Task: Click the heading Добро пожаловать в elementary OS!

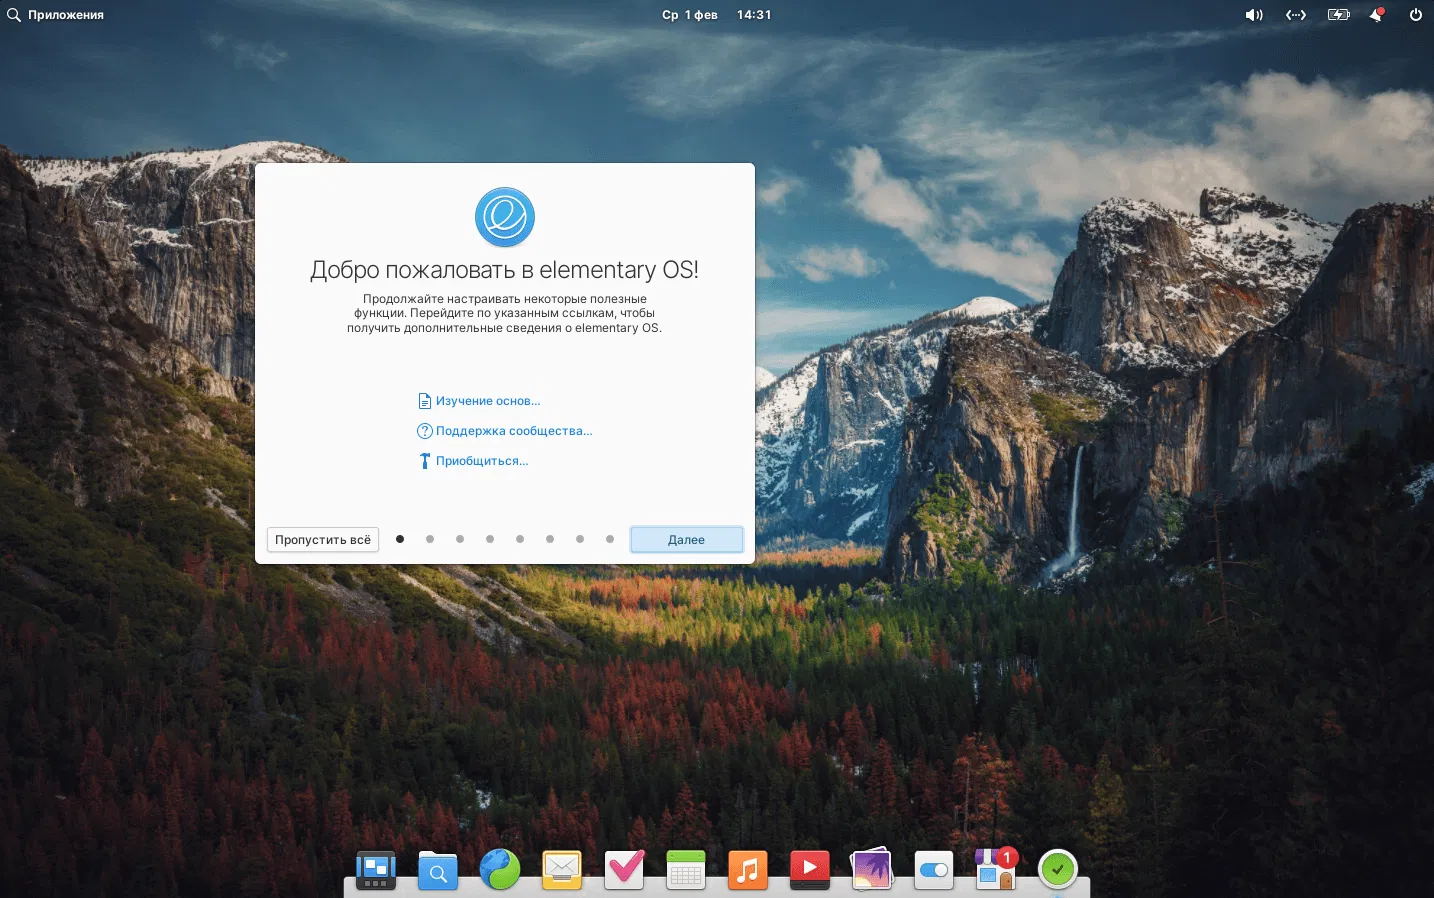Action: 505,270
